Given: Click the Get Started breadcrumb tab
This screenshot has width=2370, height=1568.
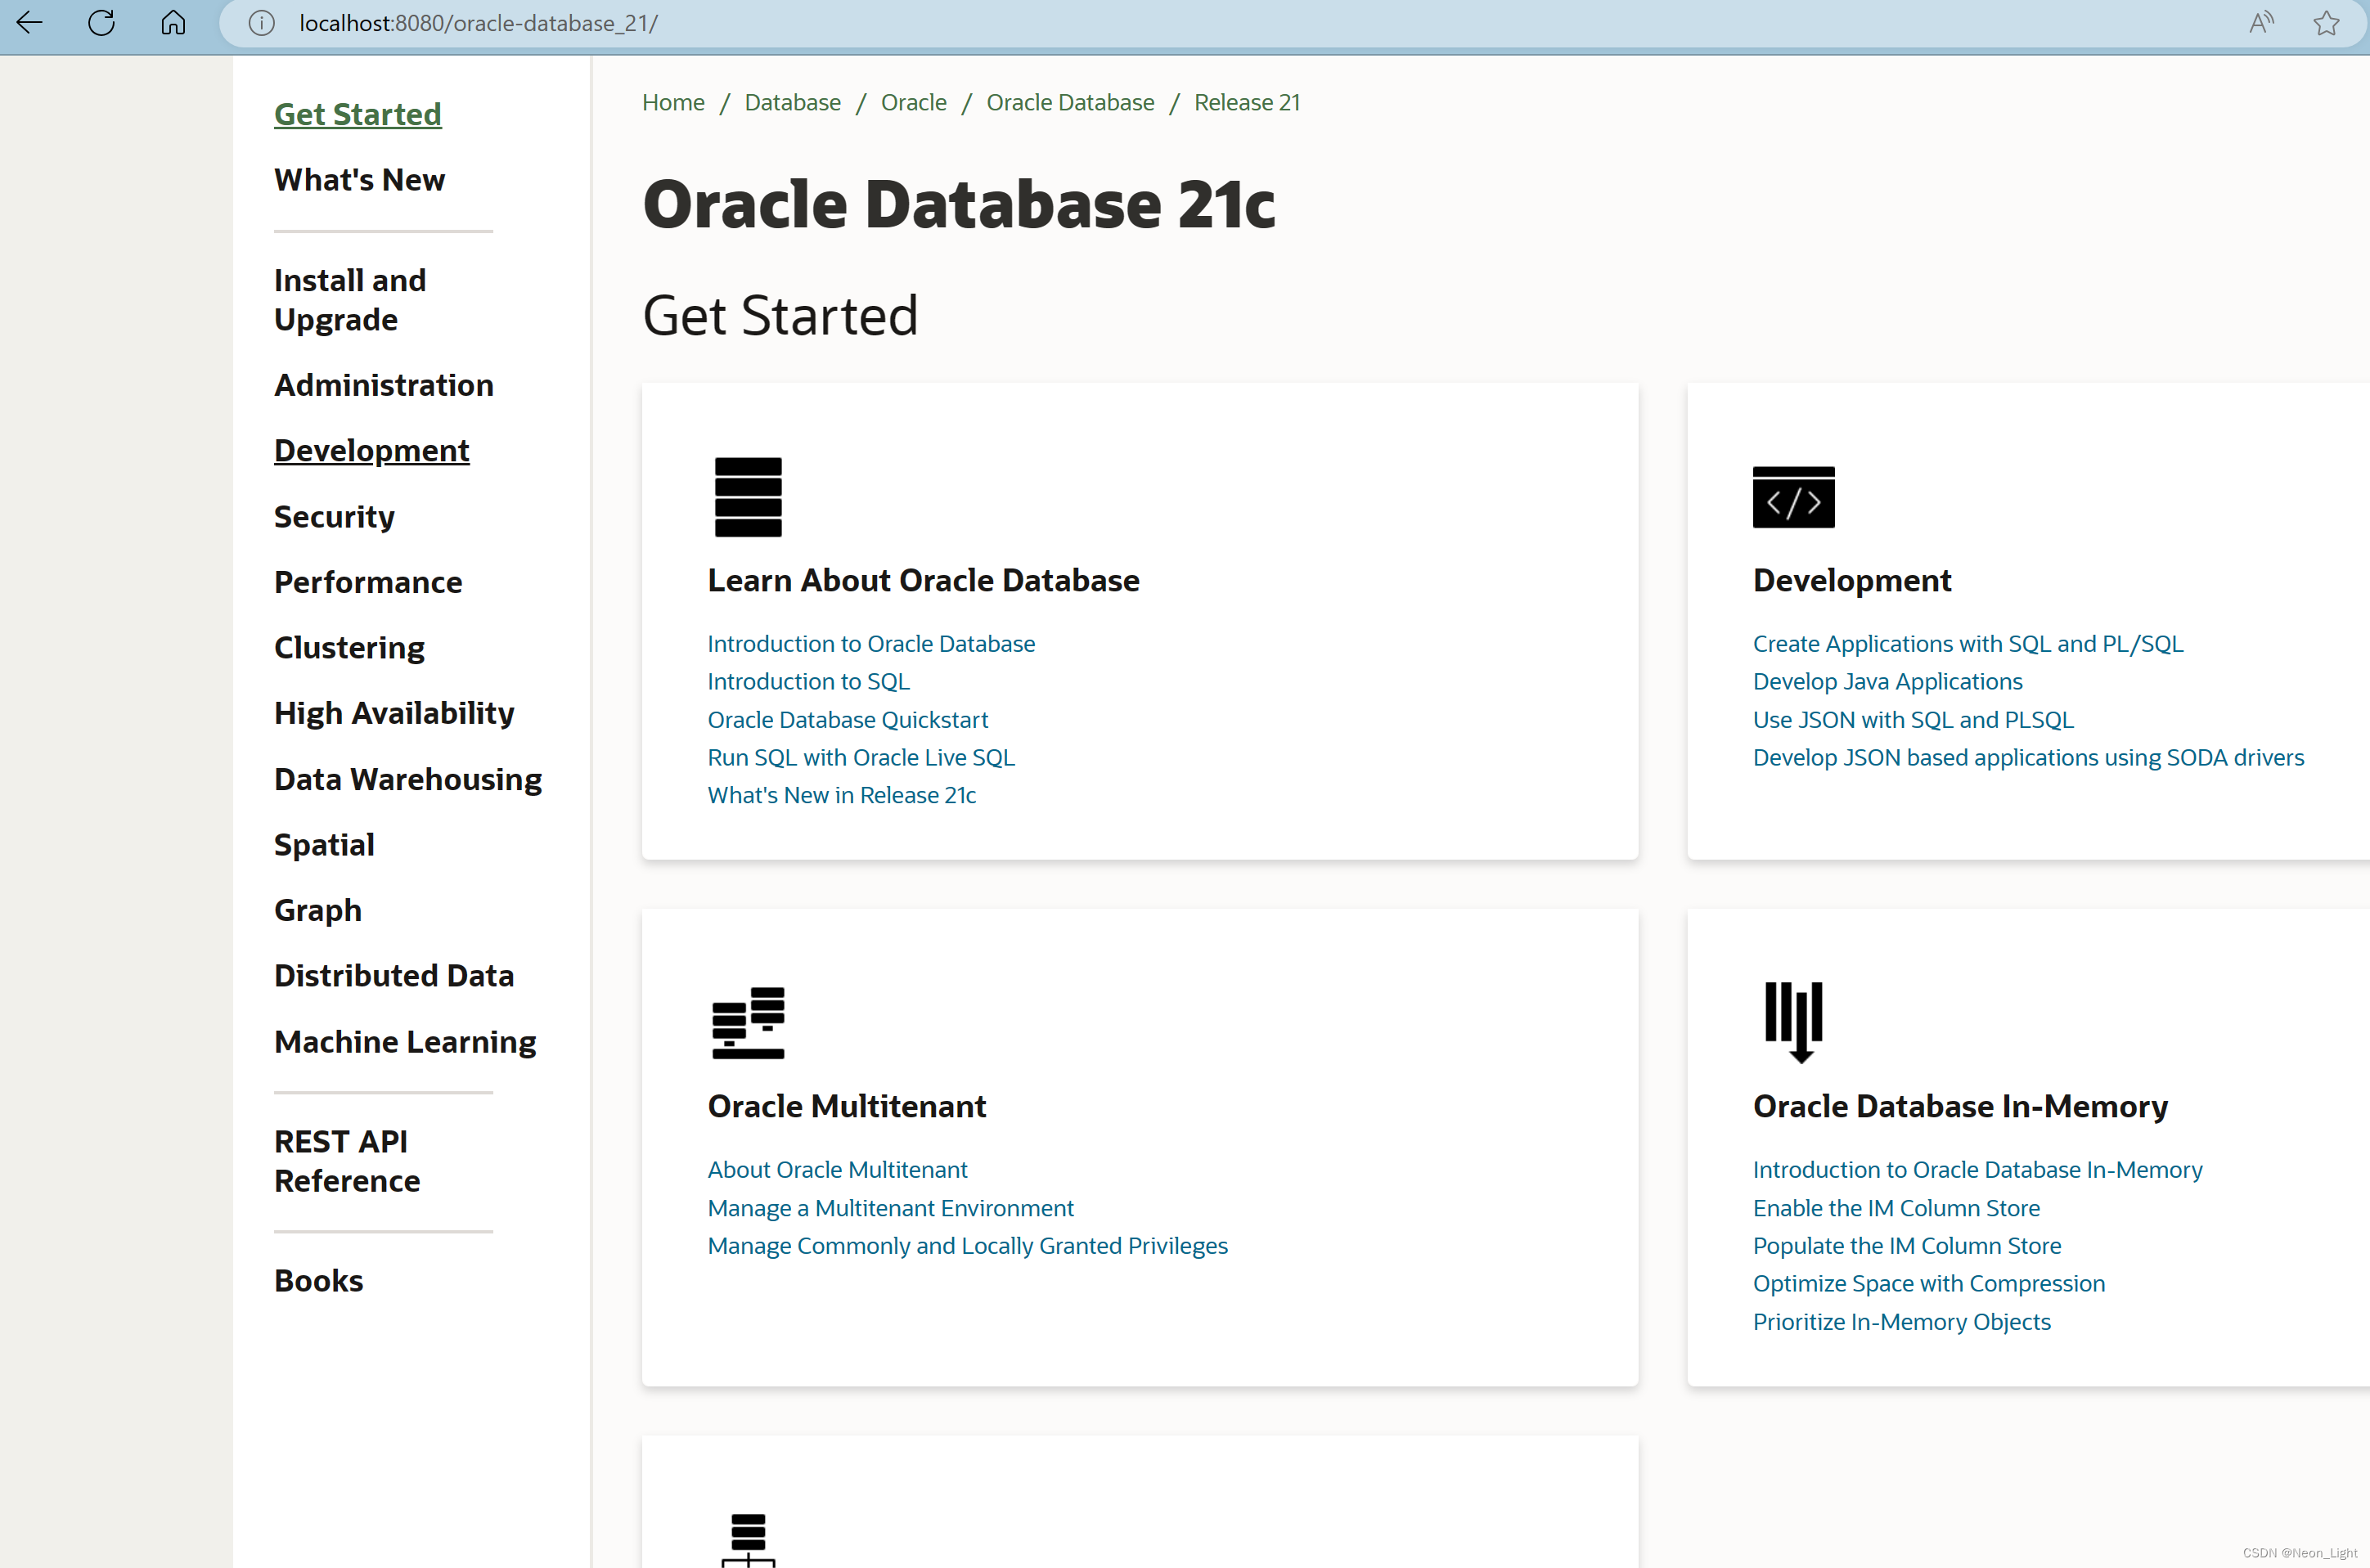Looking at the screenshot, I should pyautogui.click(x=357, y=114).
